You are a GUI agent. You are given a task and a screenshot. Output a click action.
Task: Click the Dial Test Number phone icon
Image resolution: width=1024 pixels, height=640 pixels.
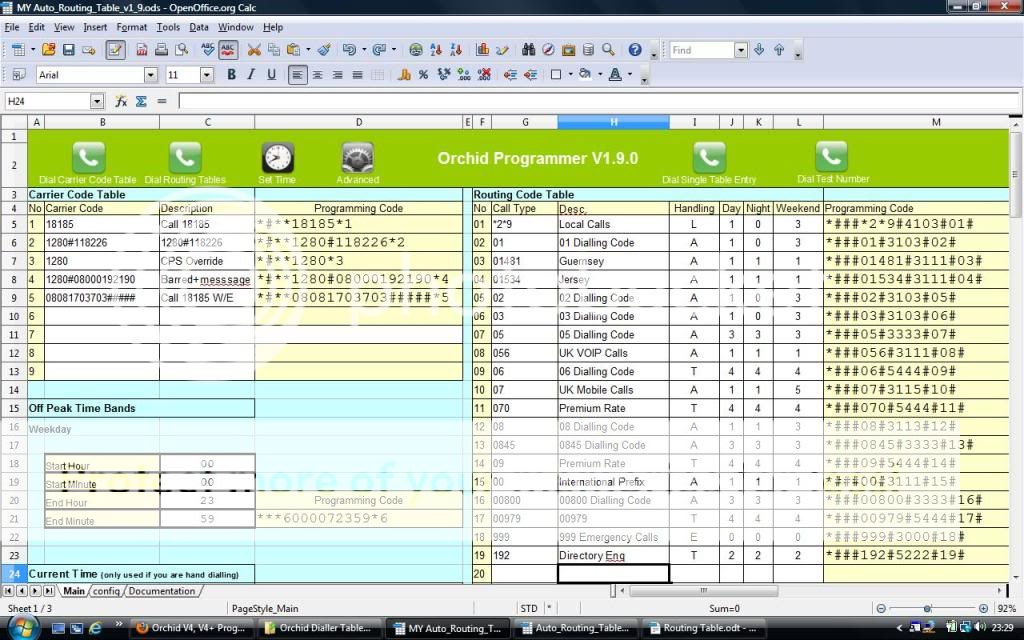click(831, 157)
